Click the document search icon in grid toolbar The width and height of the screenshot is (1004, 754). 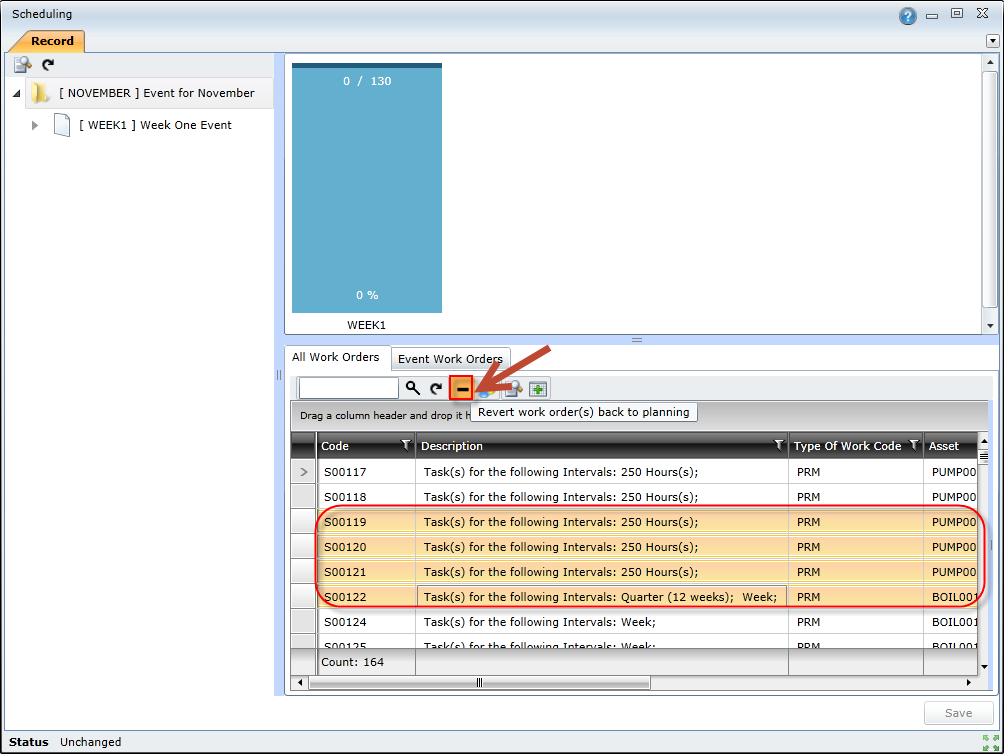pos(514,389)
